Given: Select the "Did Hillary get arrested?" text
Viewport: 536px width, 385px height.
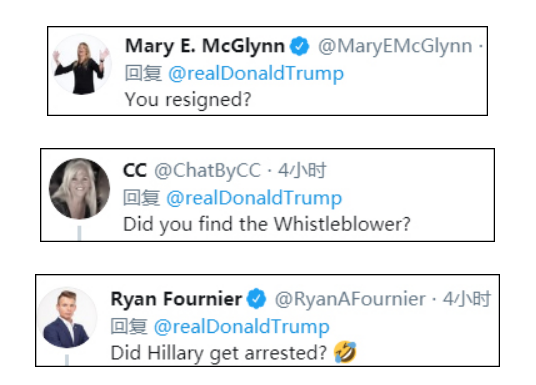Looking at the screenshot, I should (219, 353).
